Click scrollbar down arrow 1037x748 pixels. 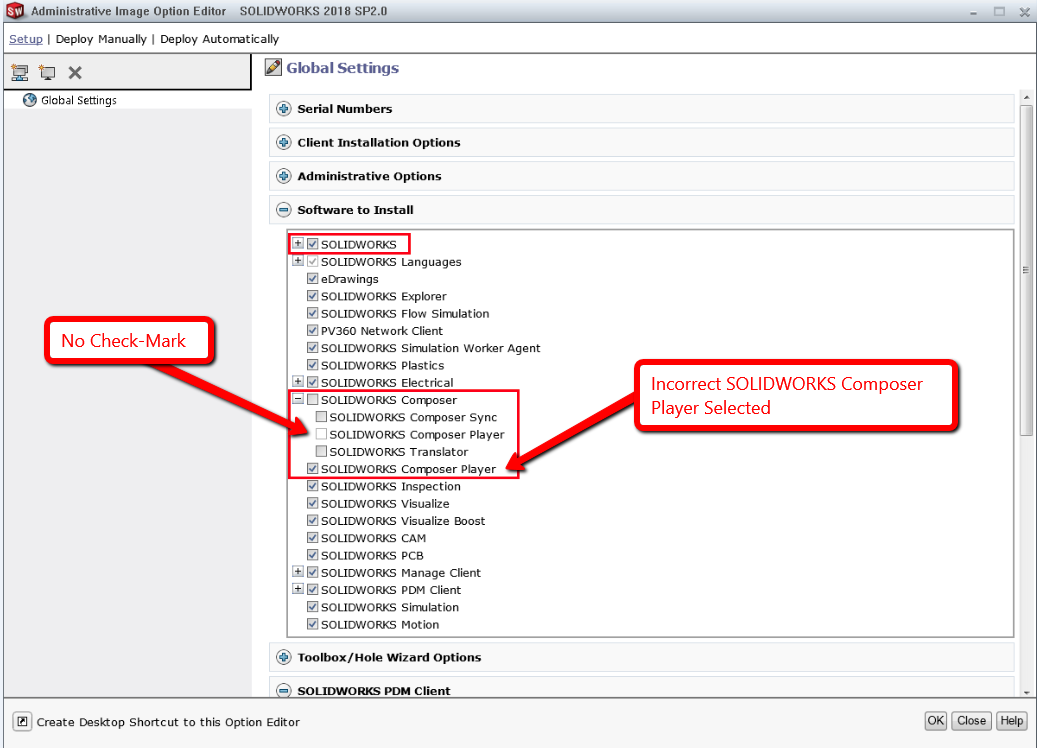point(1026,692)
